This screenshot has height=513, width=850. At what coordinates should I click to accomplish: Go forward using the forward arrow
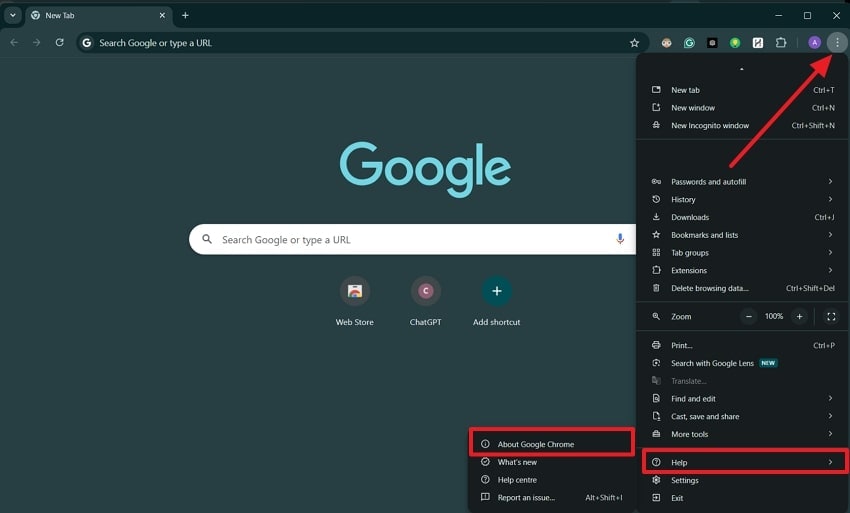click(36, 42)
